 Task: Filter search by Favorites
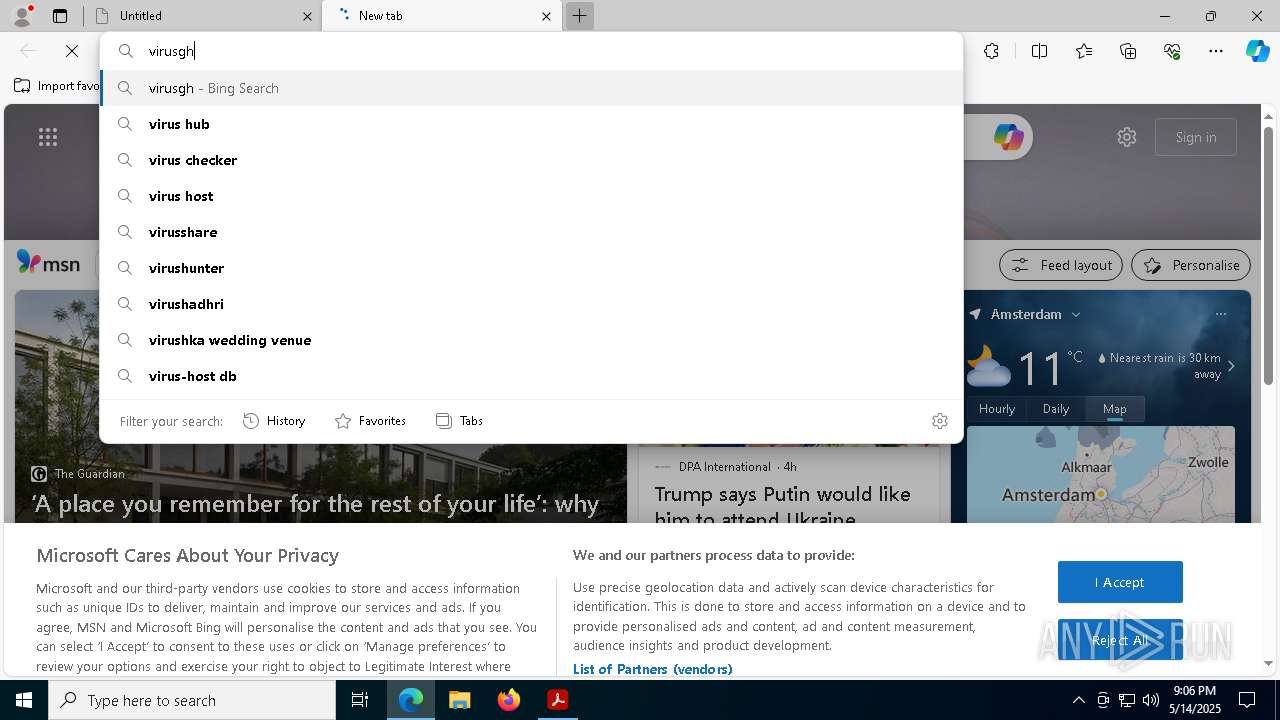click(370, 421)
